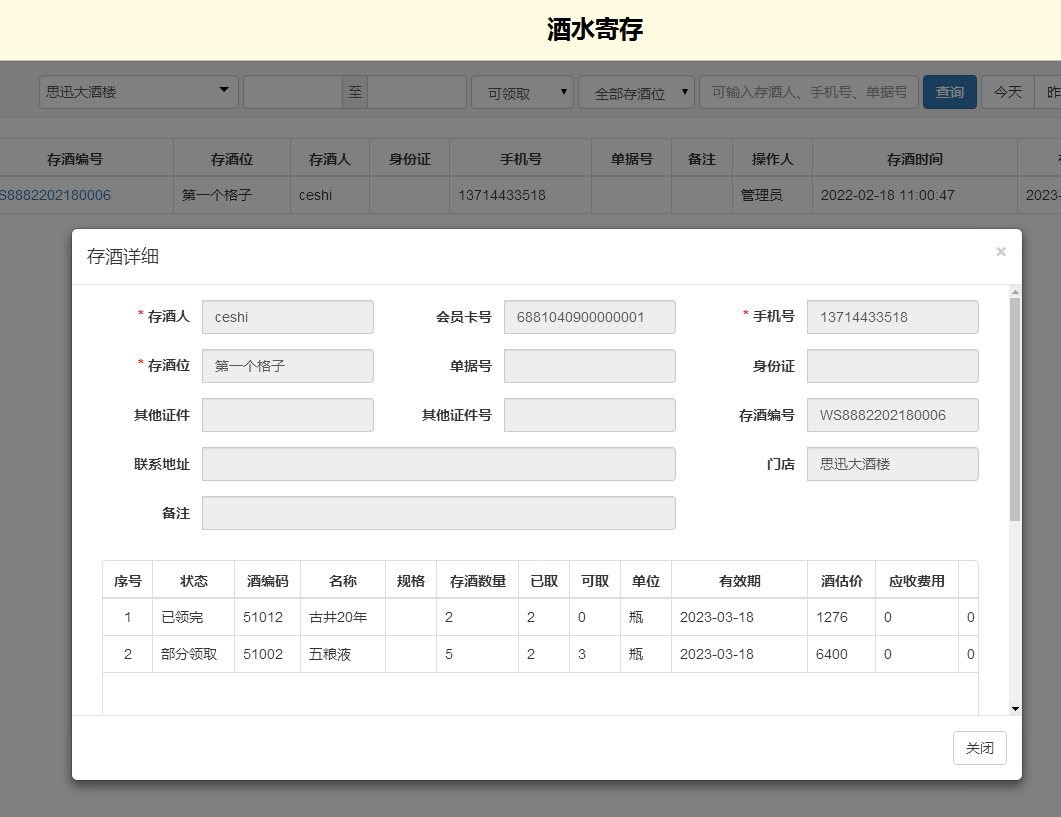Click the 关闭 button
Screen dimensions: 1061x817
pyautogui.click(x=979, y=748)
